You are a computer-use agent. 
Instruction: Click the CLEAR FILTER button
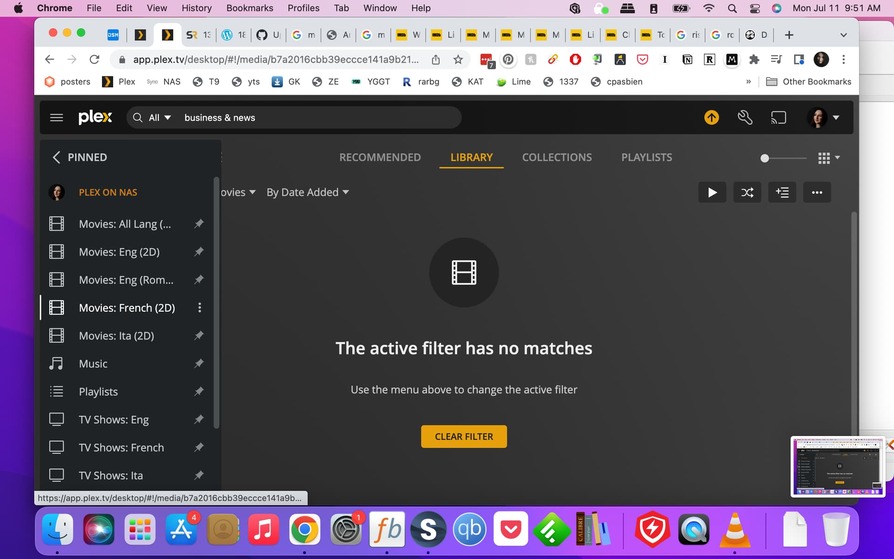(464, 436)
